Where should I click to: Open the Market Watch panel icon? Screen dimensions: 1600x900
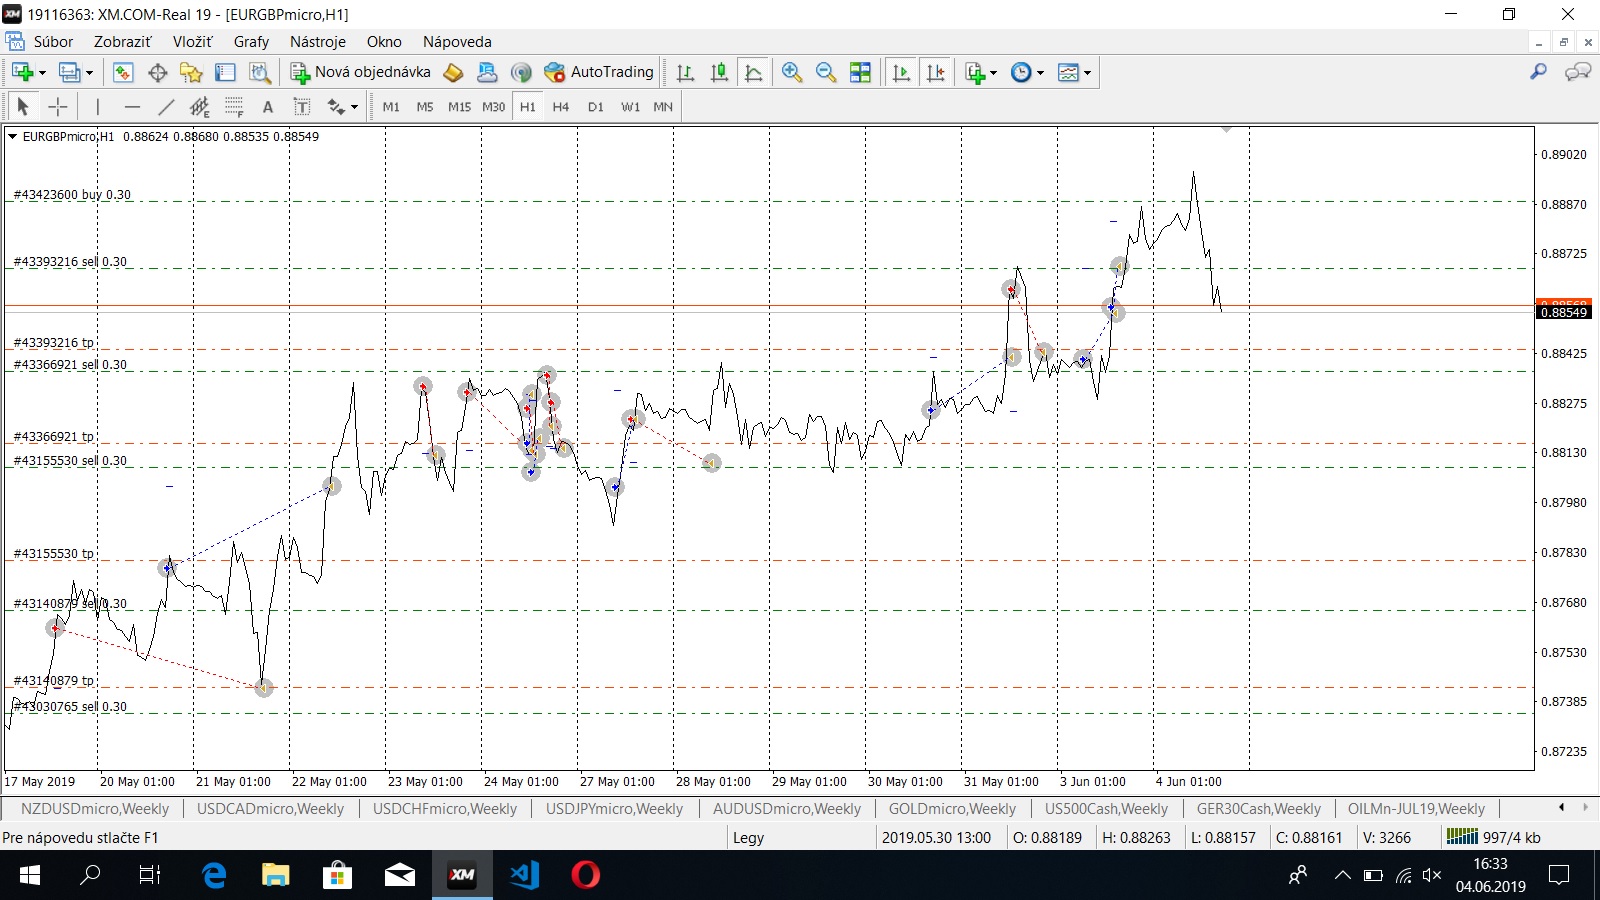click(x=123, y=72)
